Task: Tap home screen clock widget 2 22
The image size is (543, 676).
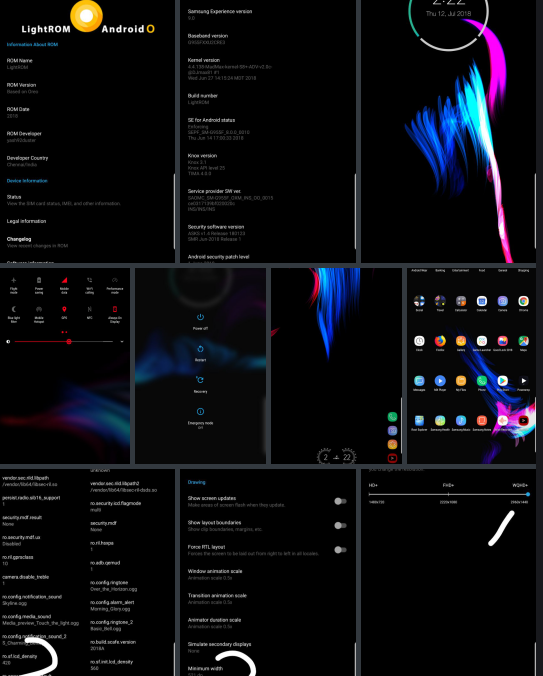Action: click(336, 457)
